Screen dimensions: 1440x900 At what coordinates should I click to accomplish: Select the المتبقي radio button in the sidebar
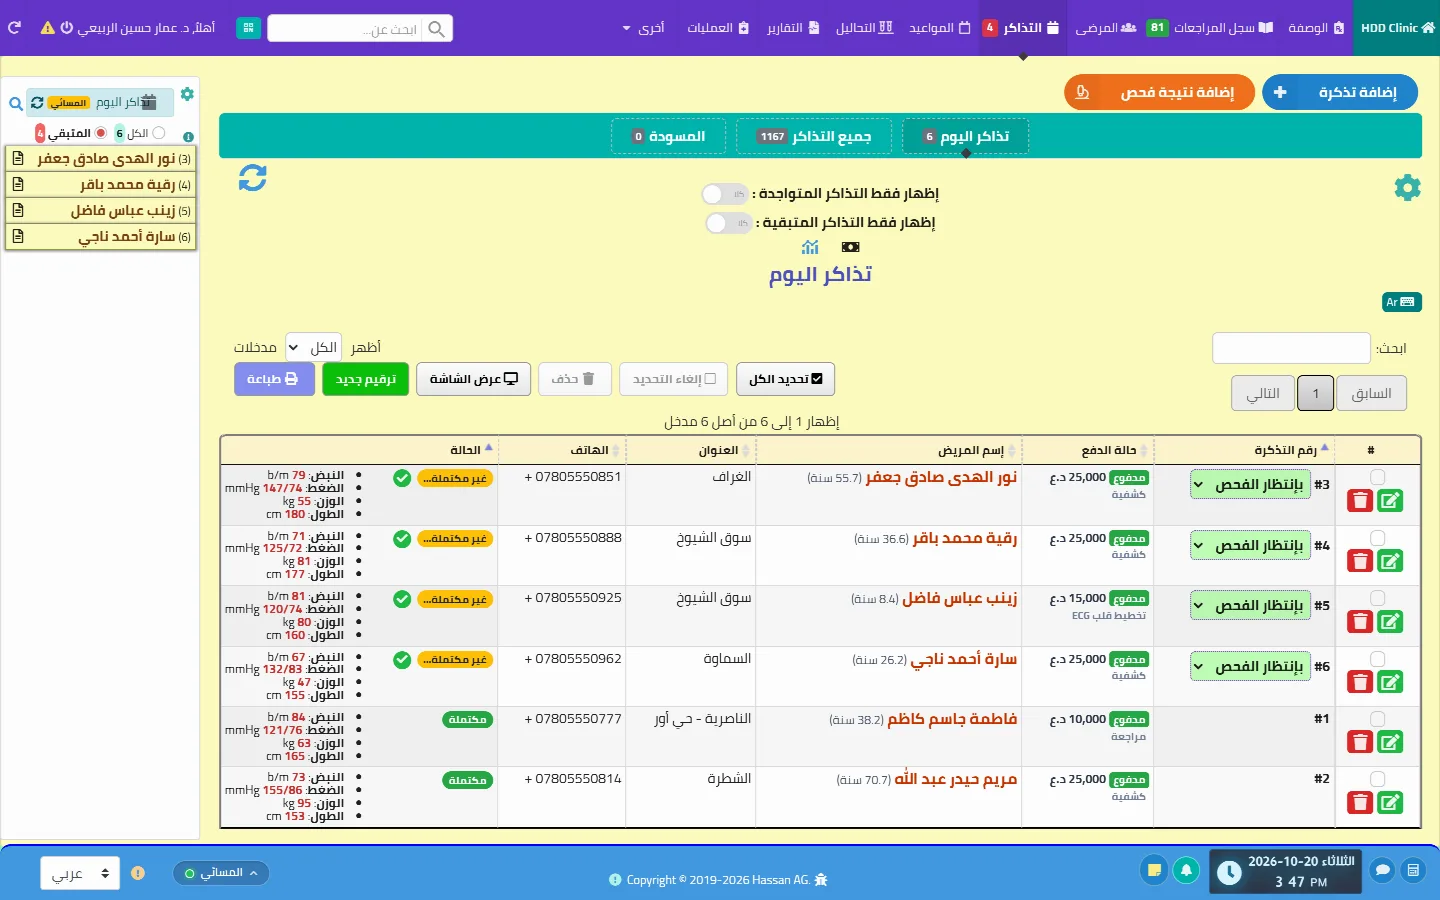pyautogui.click(x=100, y=133)
